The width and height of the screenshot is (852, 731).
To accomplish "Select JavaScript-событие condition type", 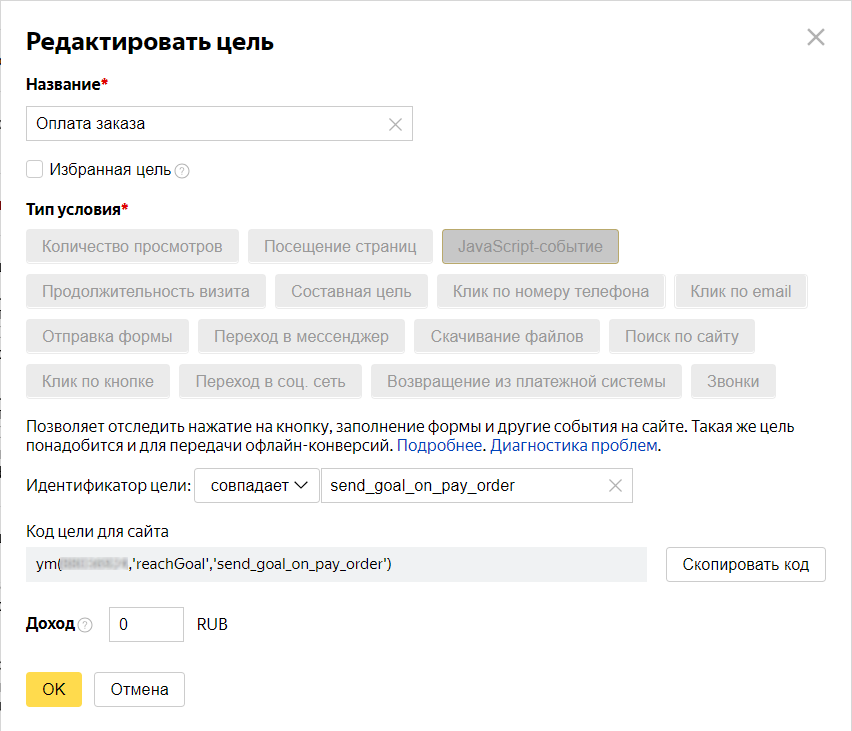I will coord(530,246).
